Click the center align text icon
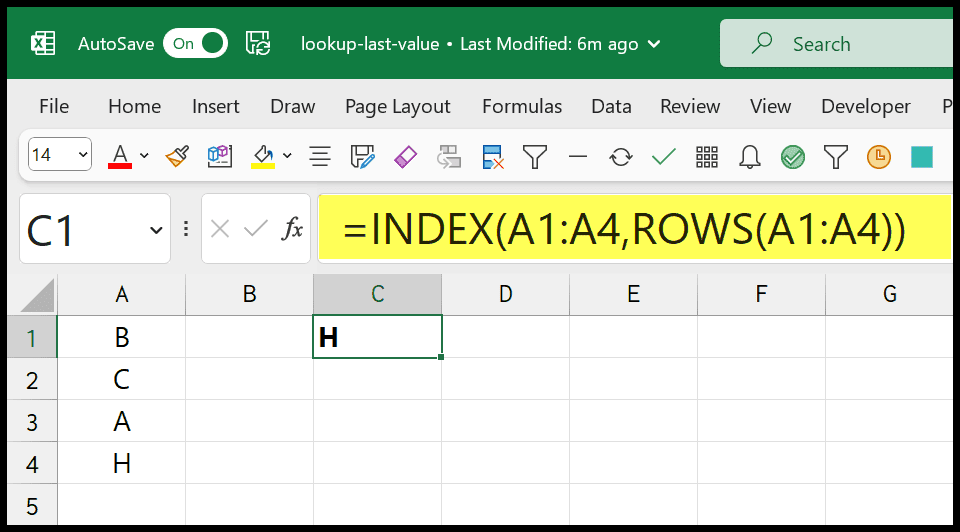 (x=320, y=157)
